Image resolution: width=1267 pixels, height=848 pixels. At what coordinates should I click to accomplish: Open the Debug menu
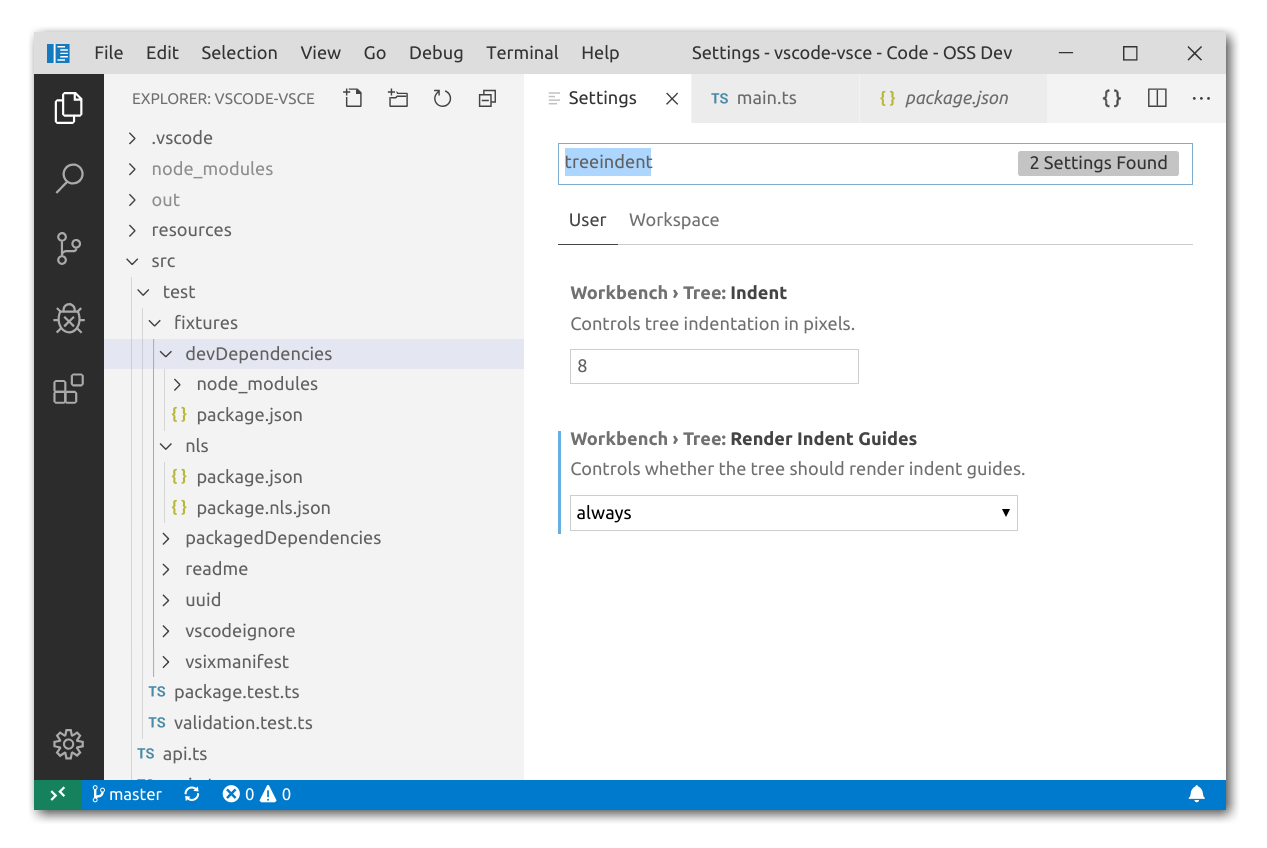(435, 52)
